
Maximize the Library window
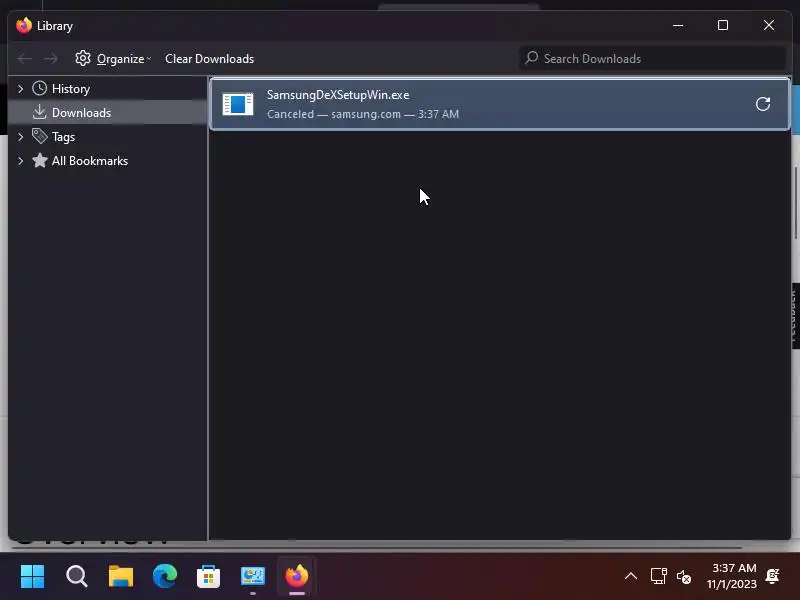pyautogui.click(x=723, y=26)
